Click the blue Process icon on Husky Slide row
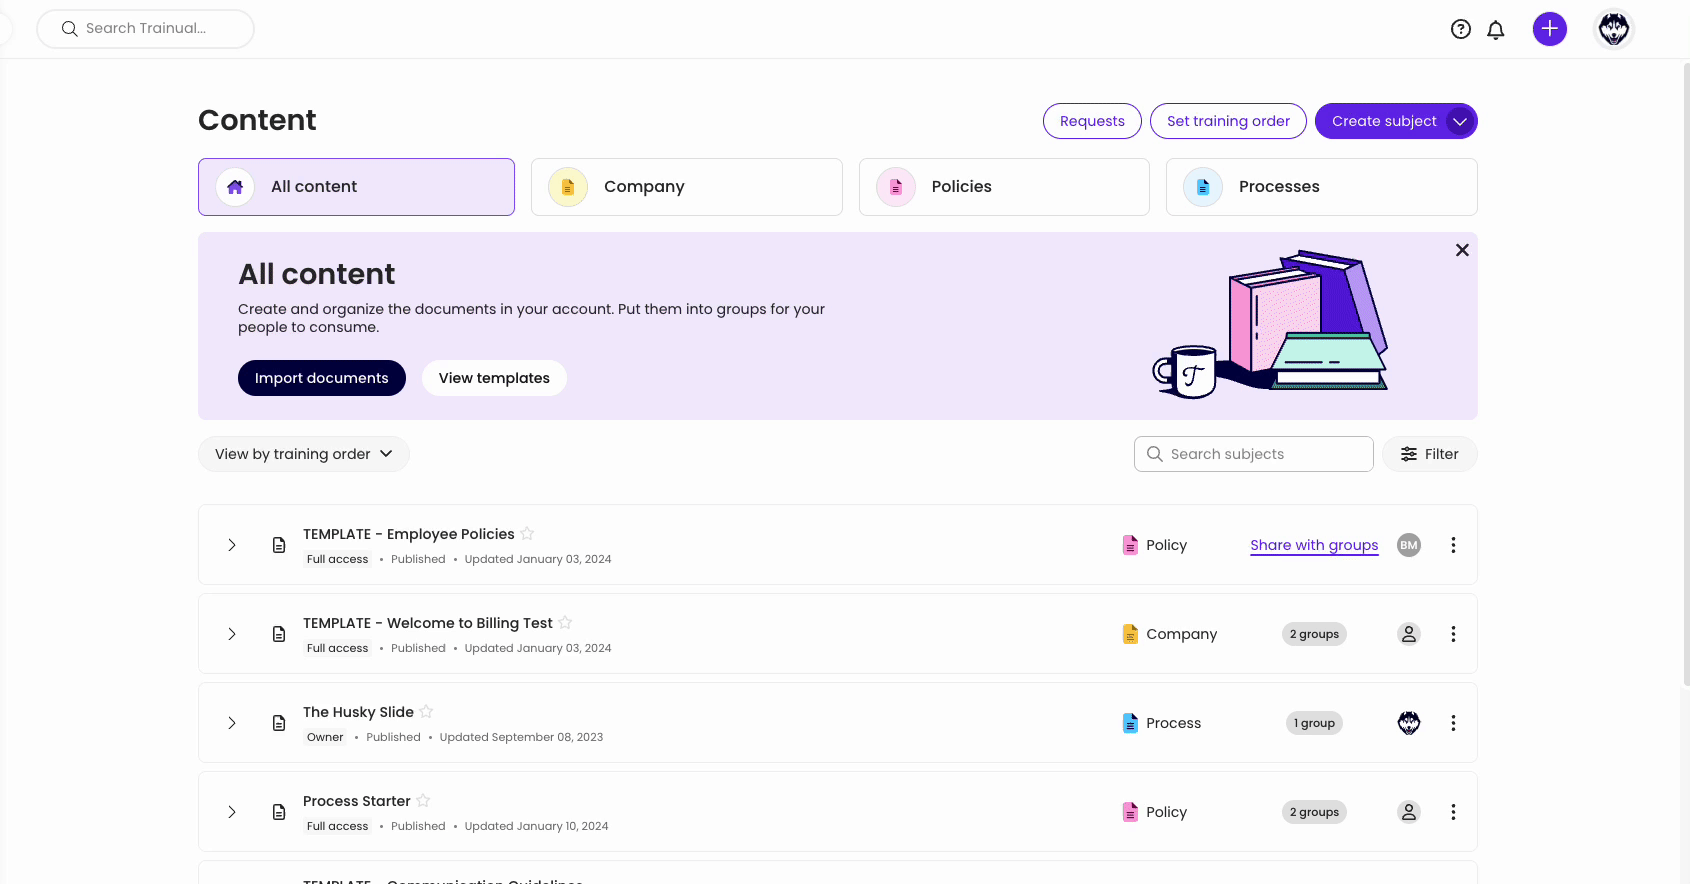 tap(1130, 723)
